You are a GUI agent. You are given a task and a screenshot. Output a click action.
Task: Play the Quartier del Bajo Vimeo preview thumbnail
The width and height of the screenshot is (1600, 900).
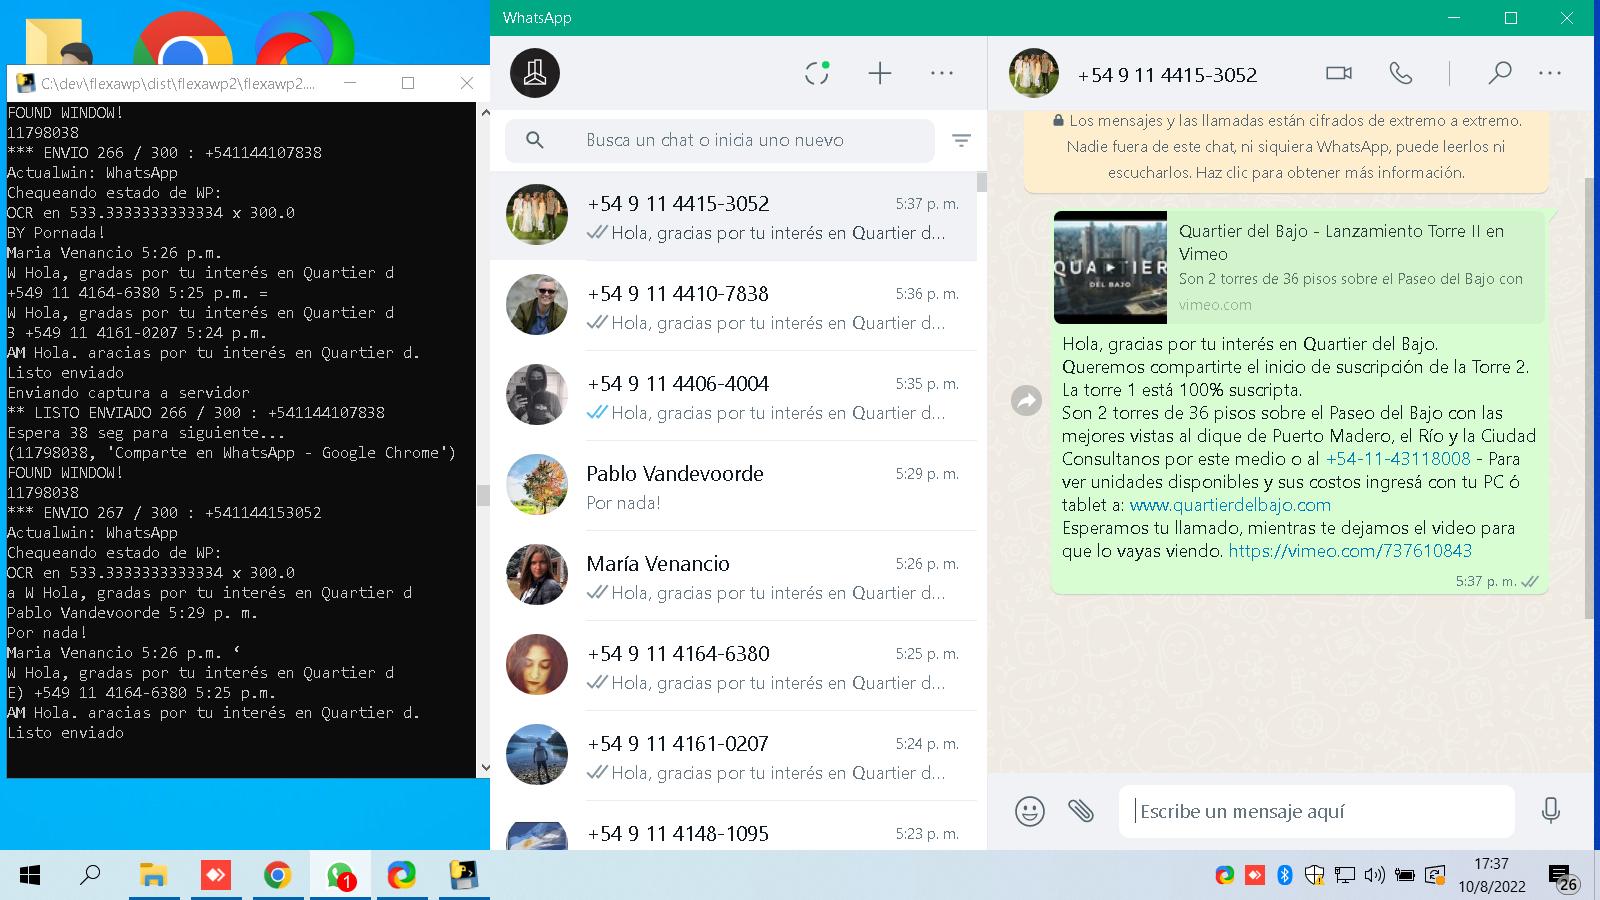click(x=1110, y=267)
